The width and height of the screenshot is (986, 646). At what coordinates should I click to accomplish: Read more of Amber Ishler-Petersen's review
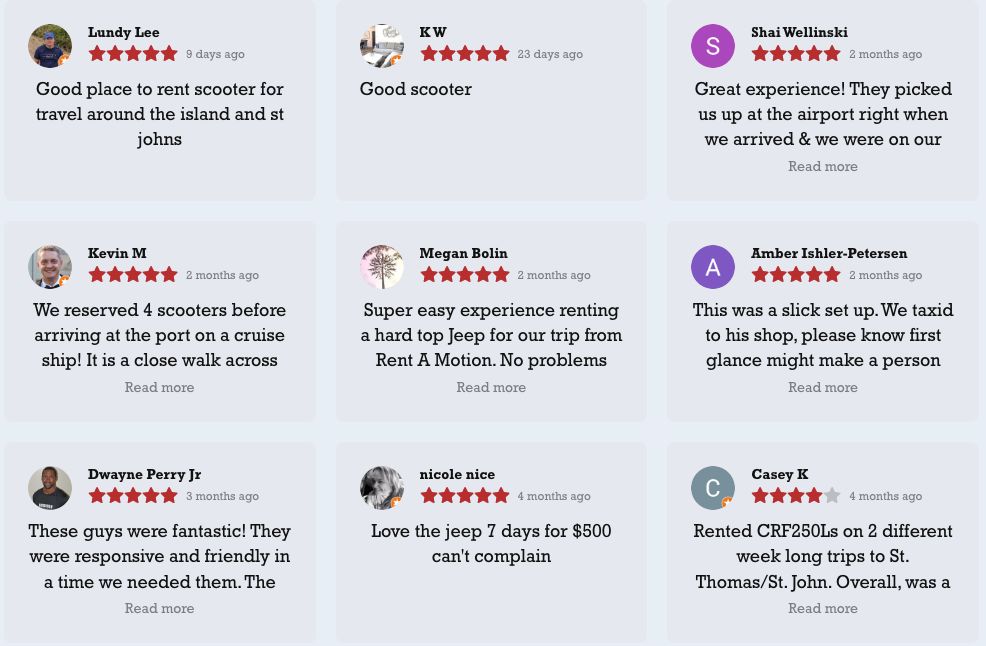pyautogui.click(x=823, y=387)
